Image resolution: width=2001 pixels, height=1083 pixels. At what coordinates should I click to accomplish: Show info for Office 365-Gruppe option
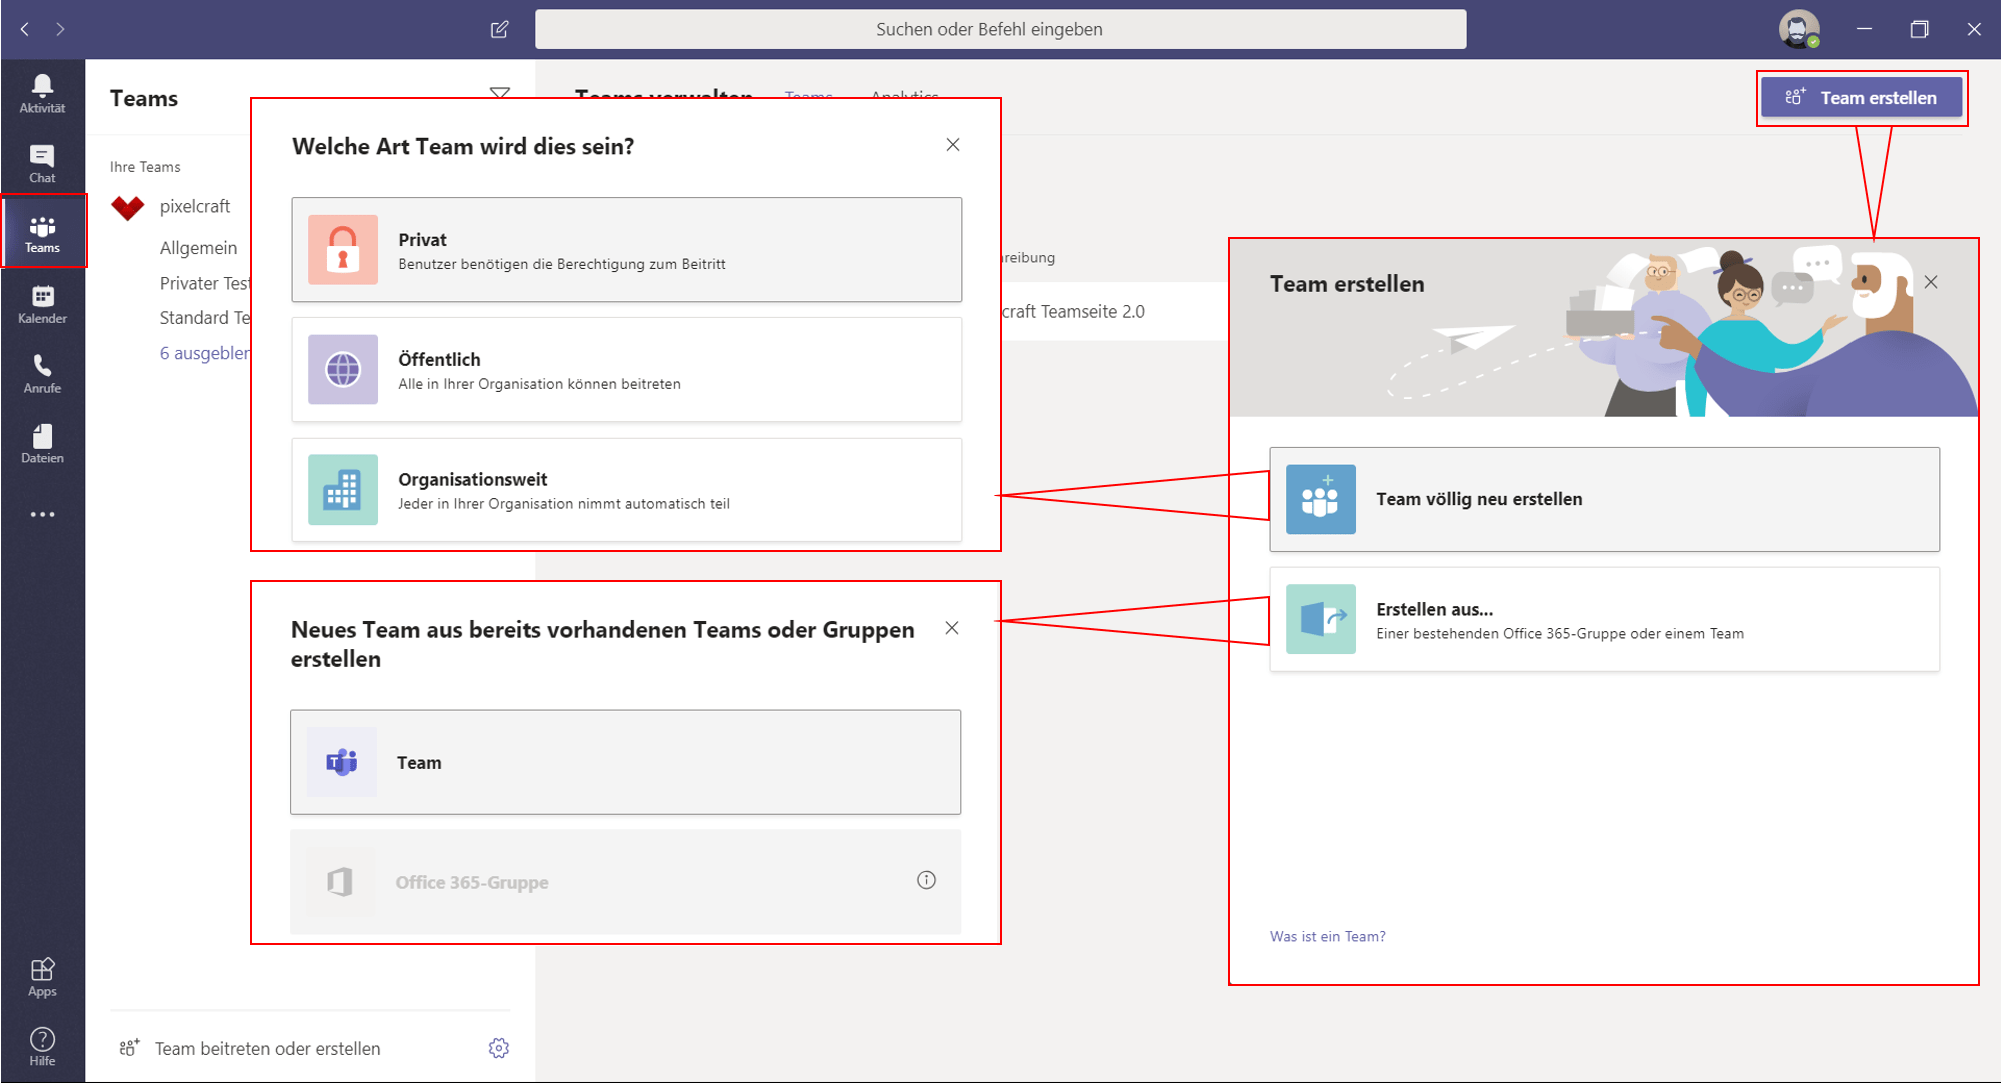(926, 880)
